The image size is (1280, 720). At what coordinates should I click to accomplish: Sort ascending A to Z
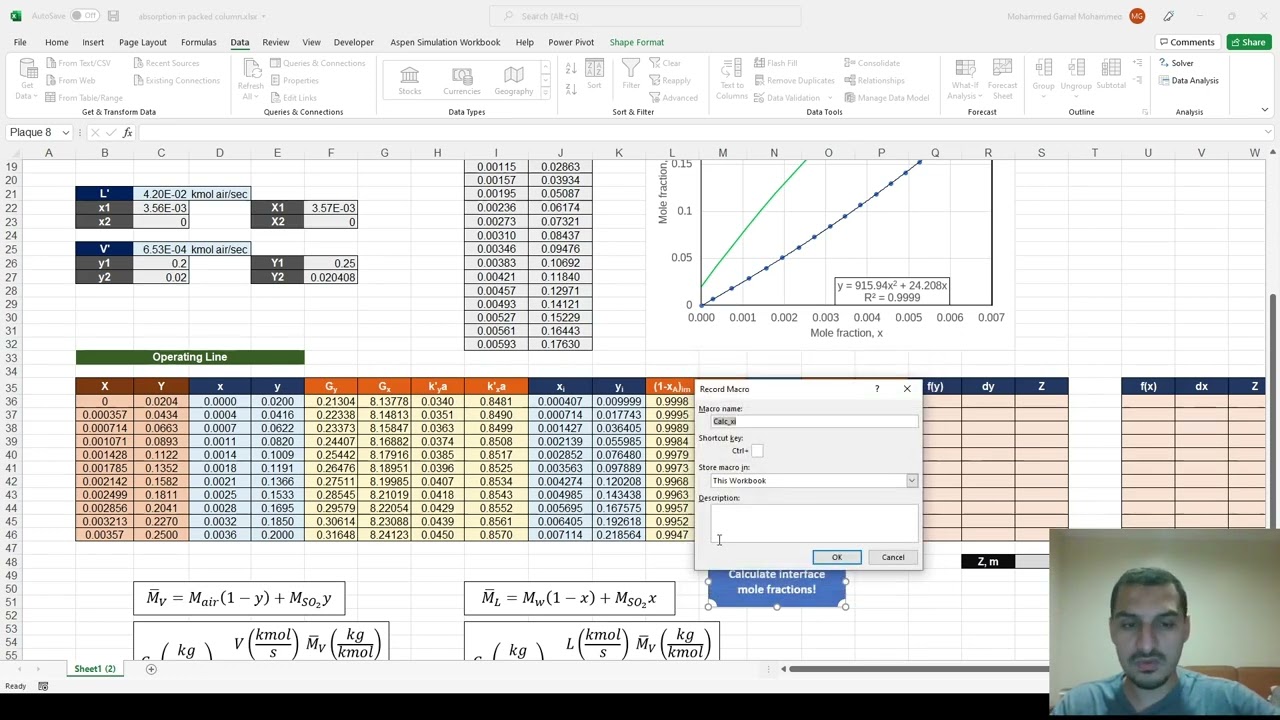pyautogui.click(x=571, y=68)
